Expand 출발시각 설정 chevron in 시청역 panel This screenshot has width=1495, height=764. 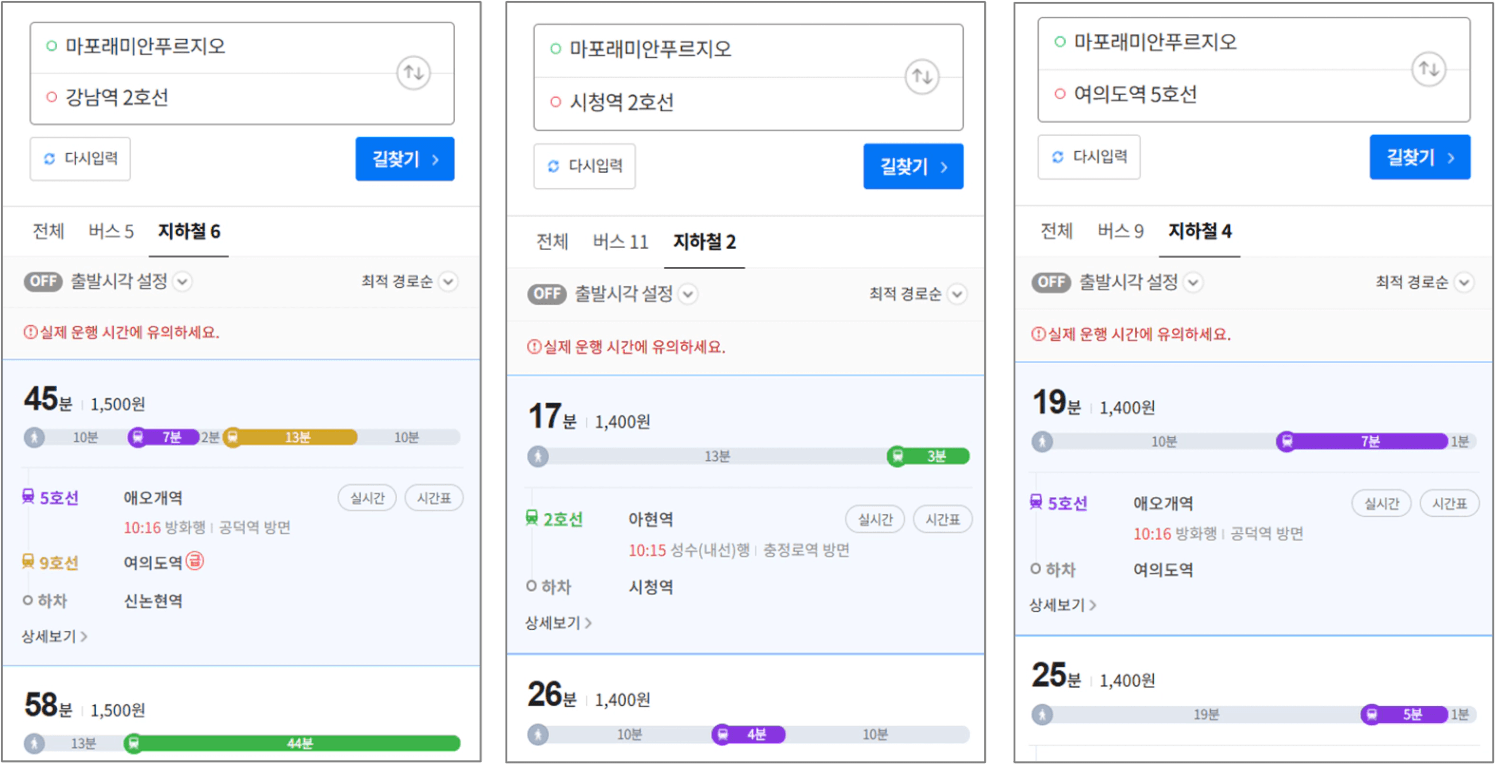(688, 294)
